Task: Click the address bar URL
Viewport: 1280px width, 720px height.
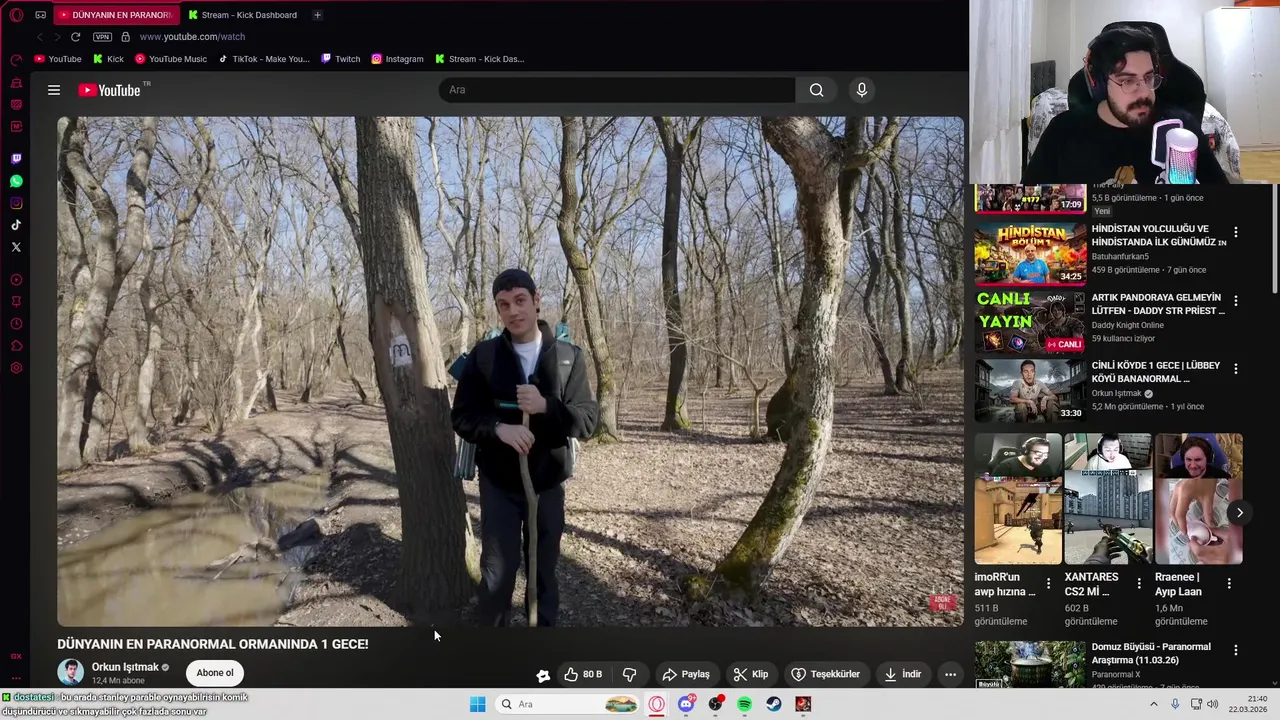Action: coord(192,37)
